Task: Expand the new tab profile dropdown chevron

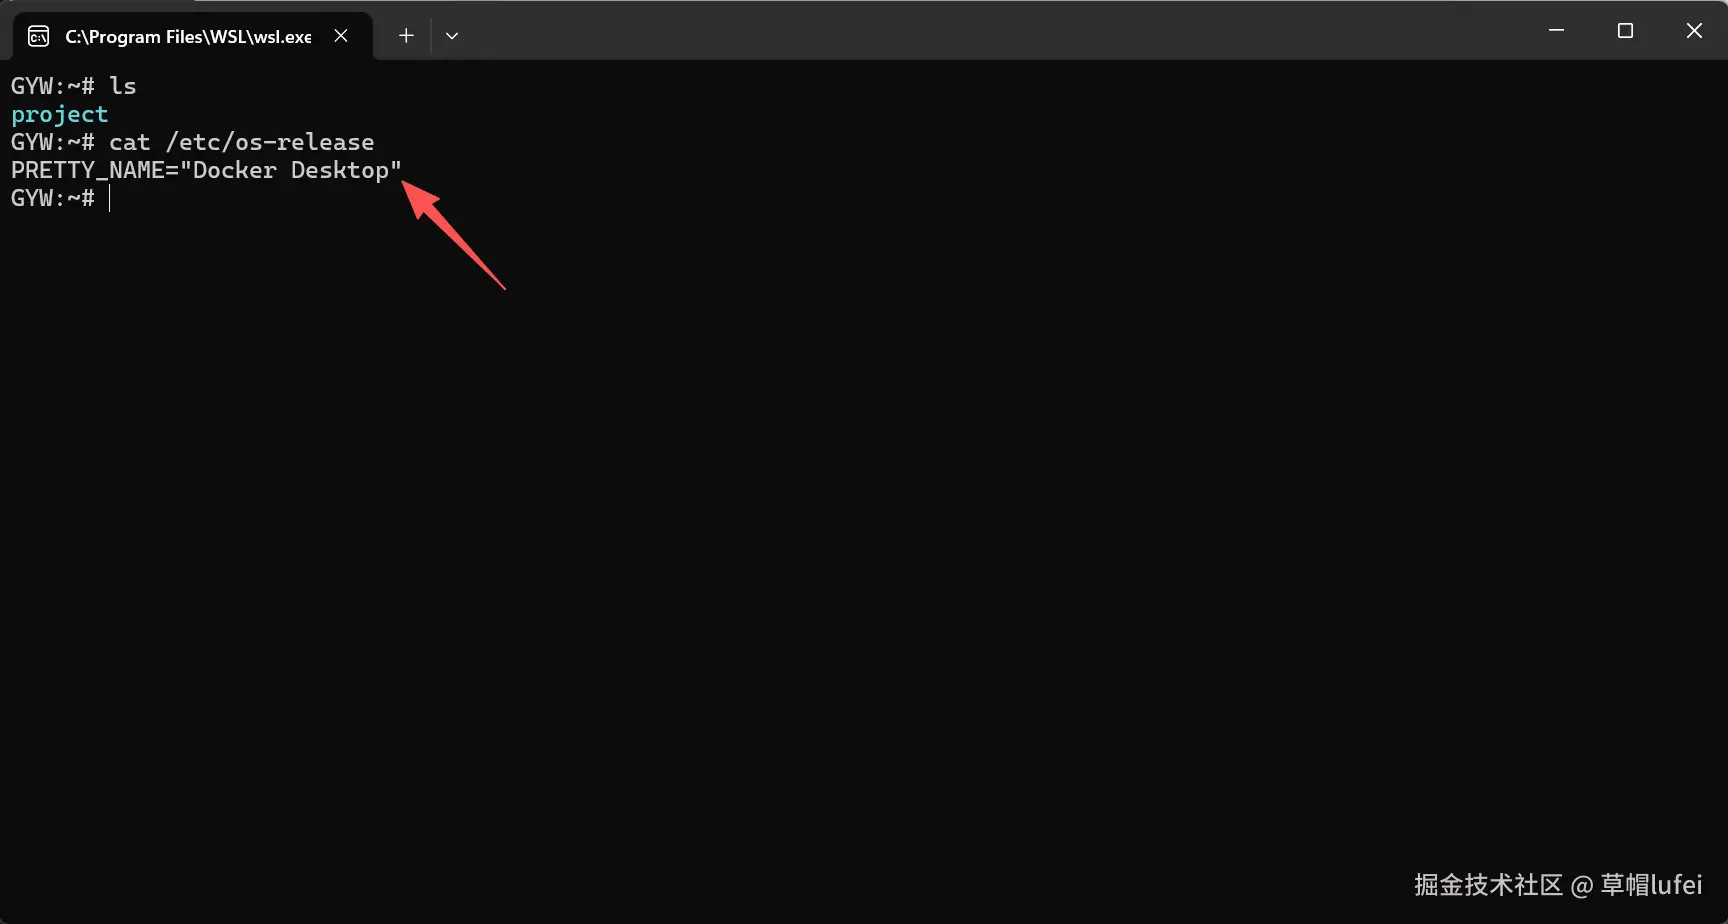Action: click(x=452, y=36)
